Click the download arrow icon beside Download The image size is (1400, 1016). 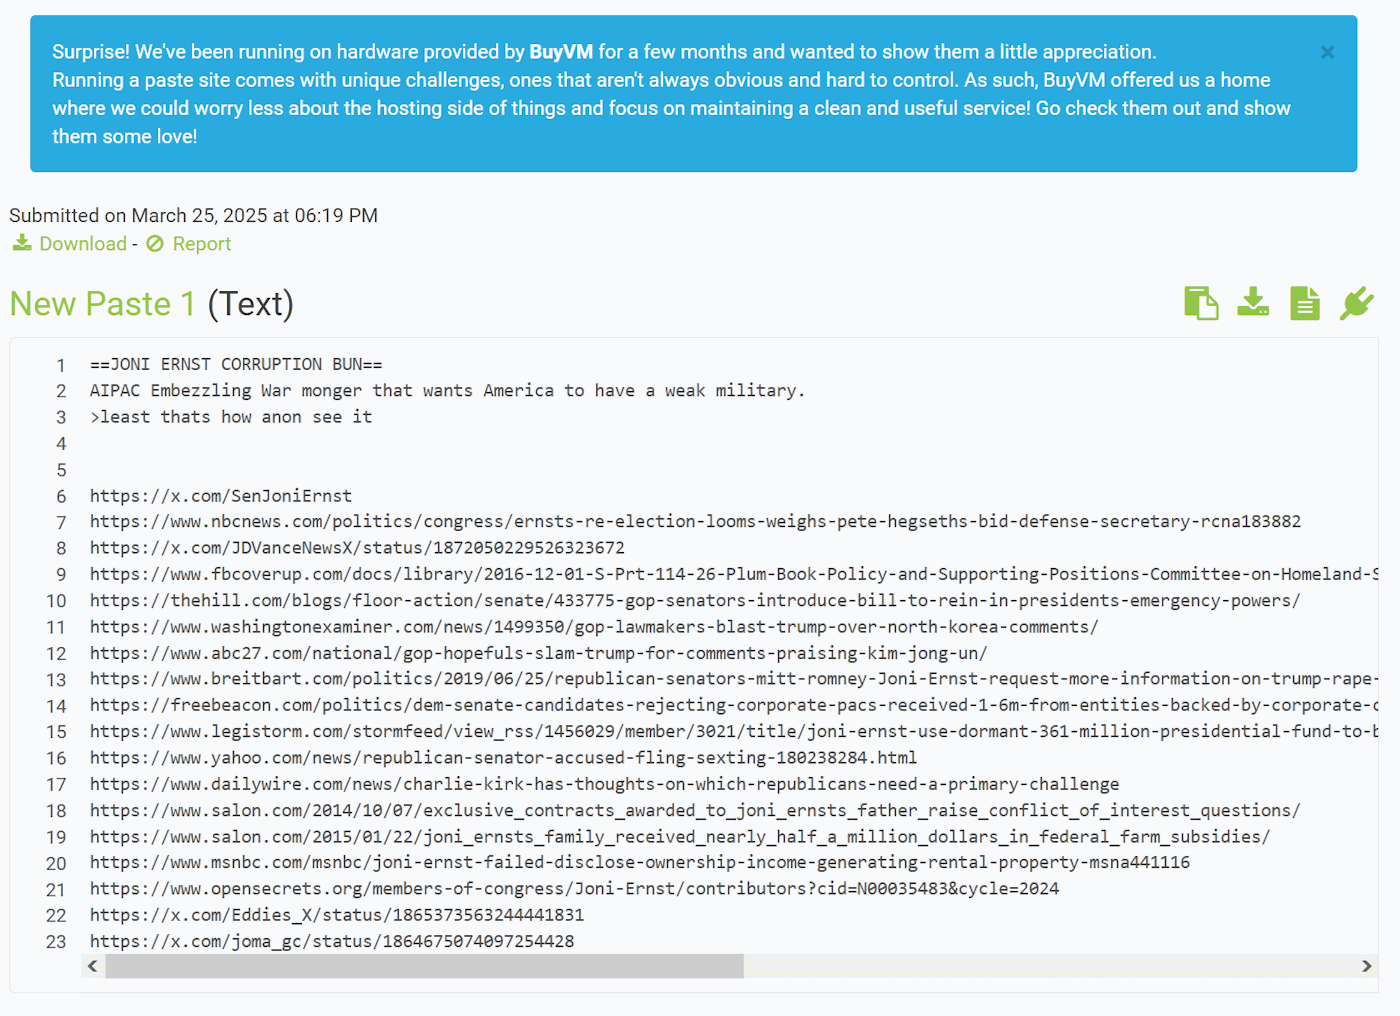(x=22, y=243)
